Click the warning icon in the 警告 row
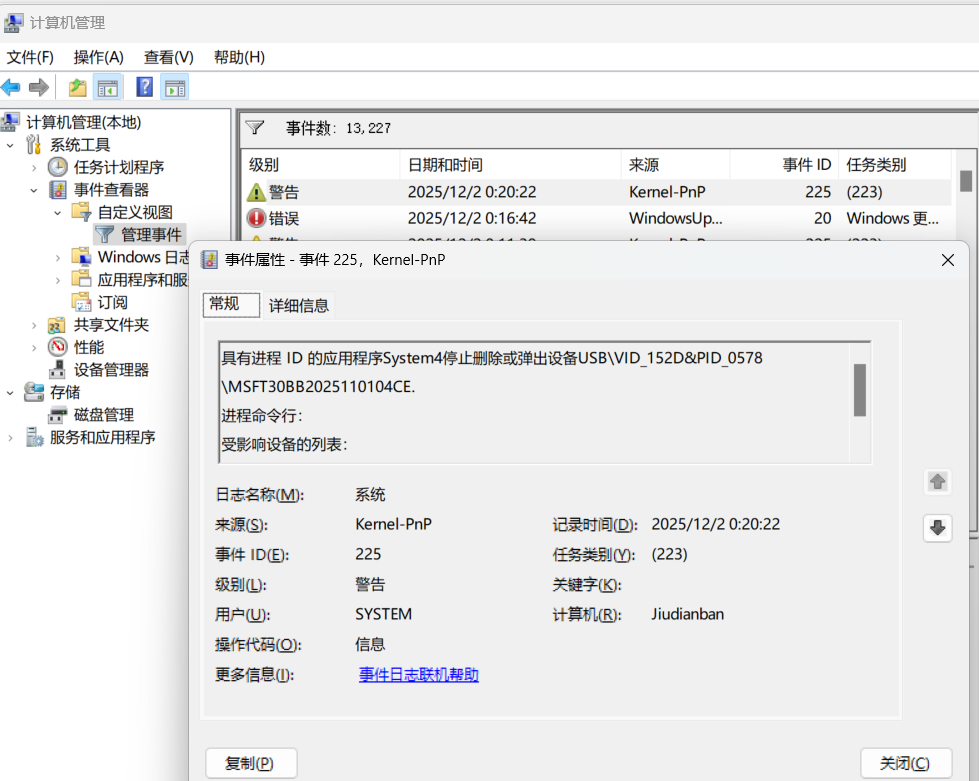 [256, 192]
